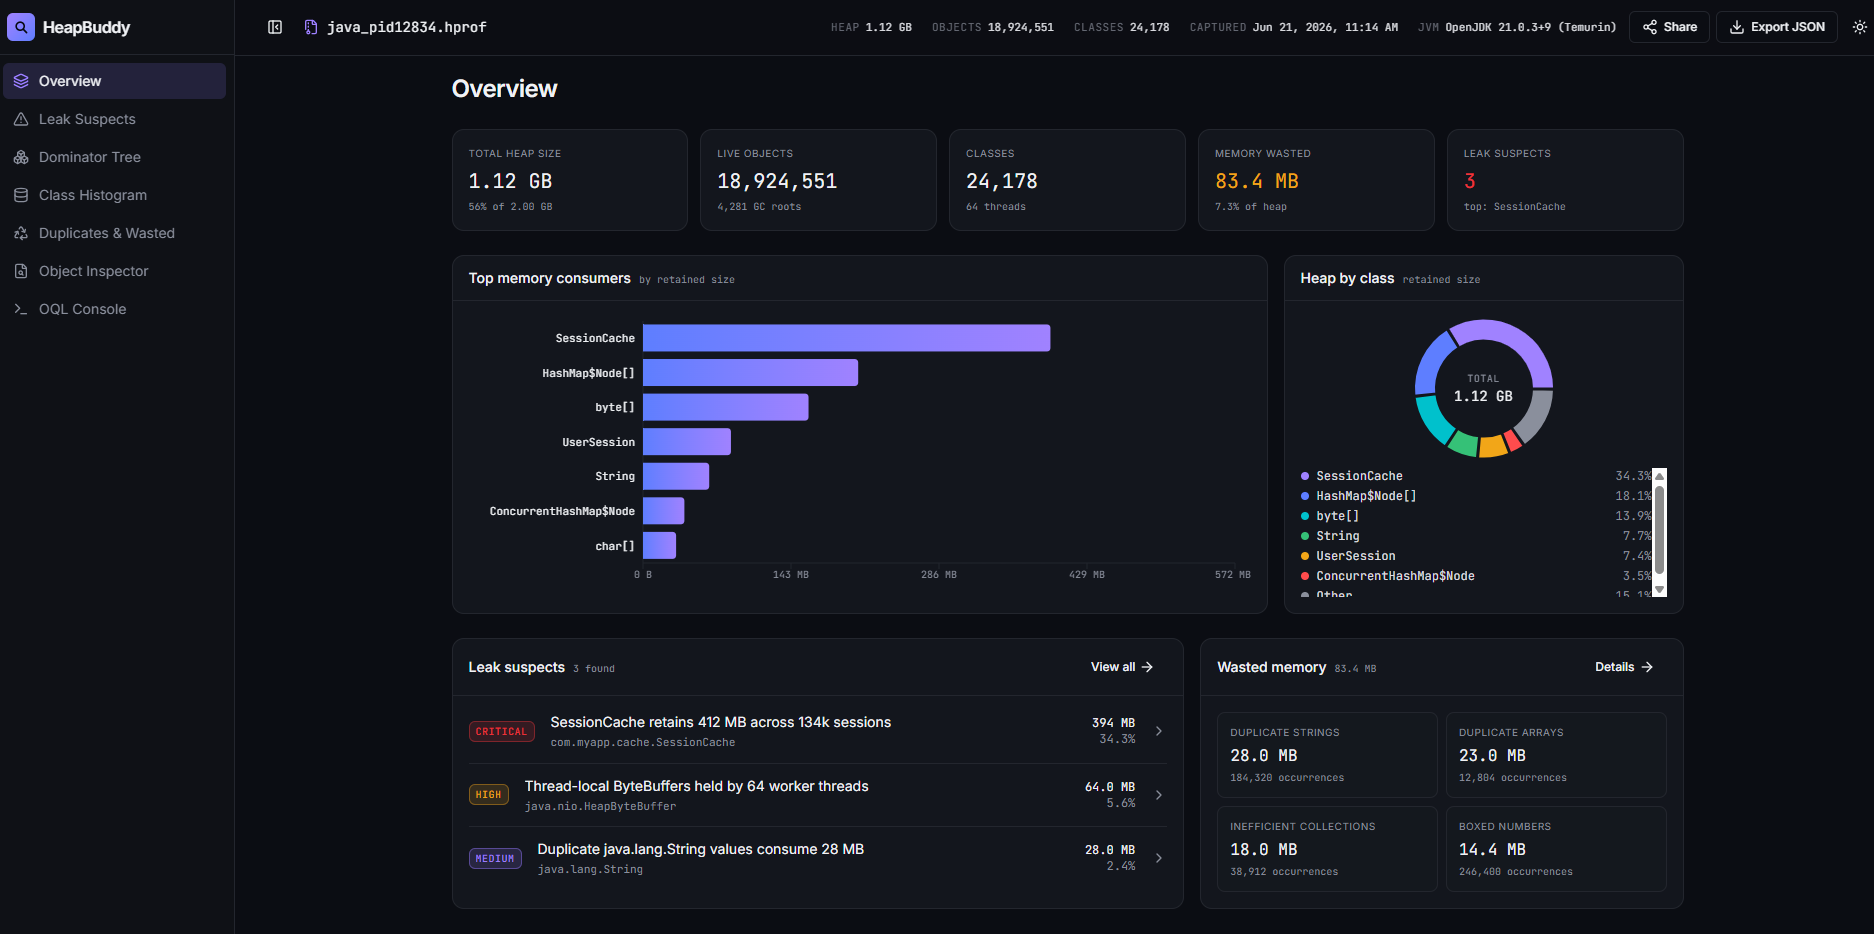This screenshot has height=934, width=1874.
Task: Click the Object Inspector file-search icon
Action: pos(21,271)
